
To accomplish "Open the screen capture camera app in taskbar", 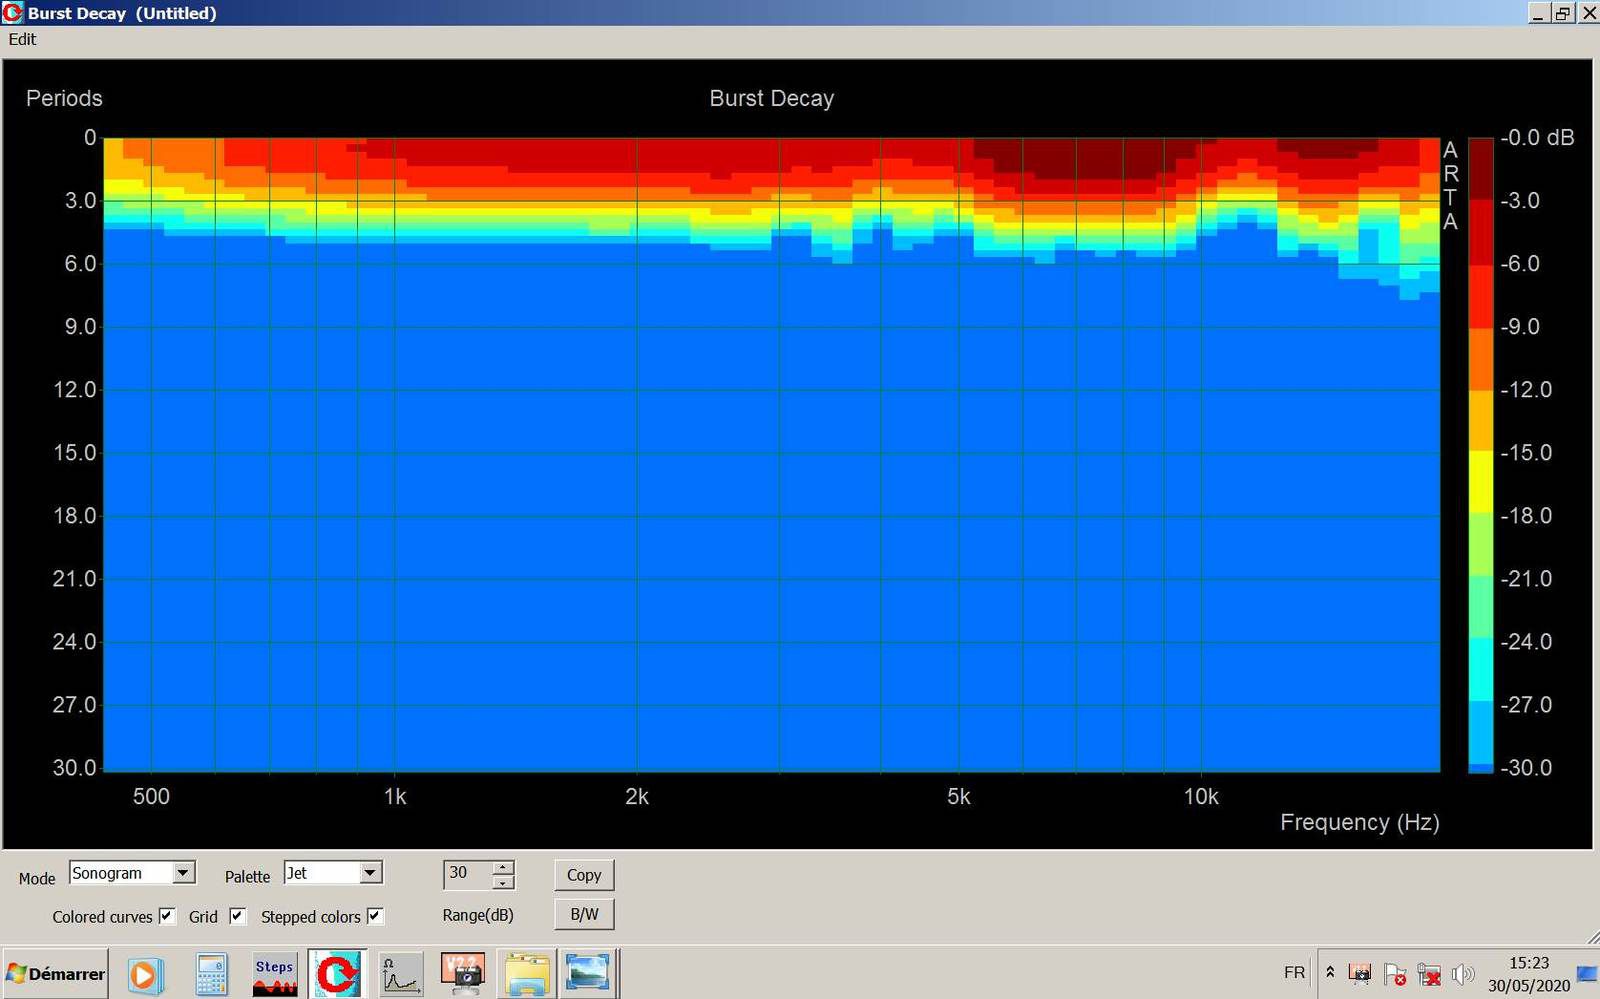I will point(463,974).
